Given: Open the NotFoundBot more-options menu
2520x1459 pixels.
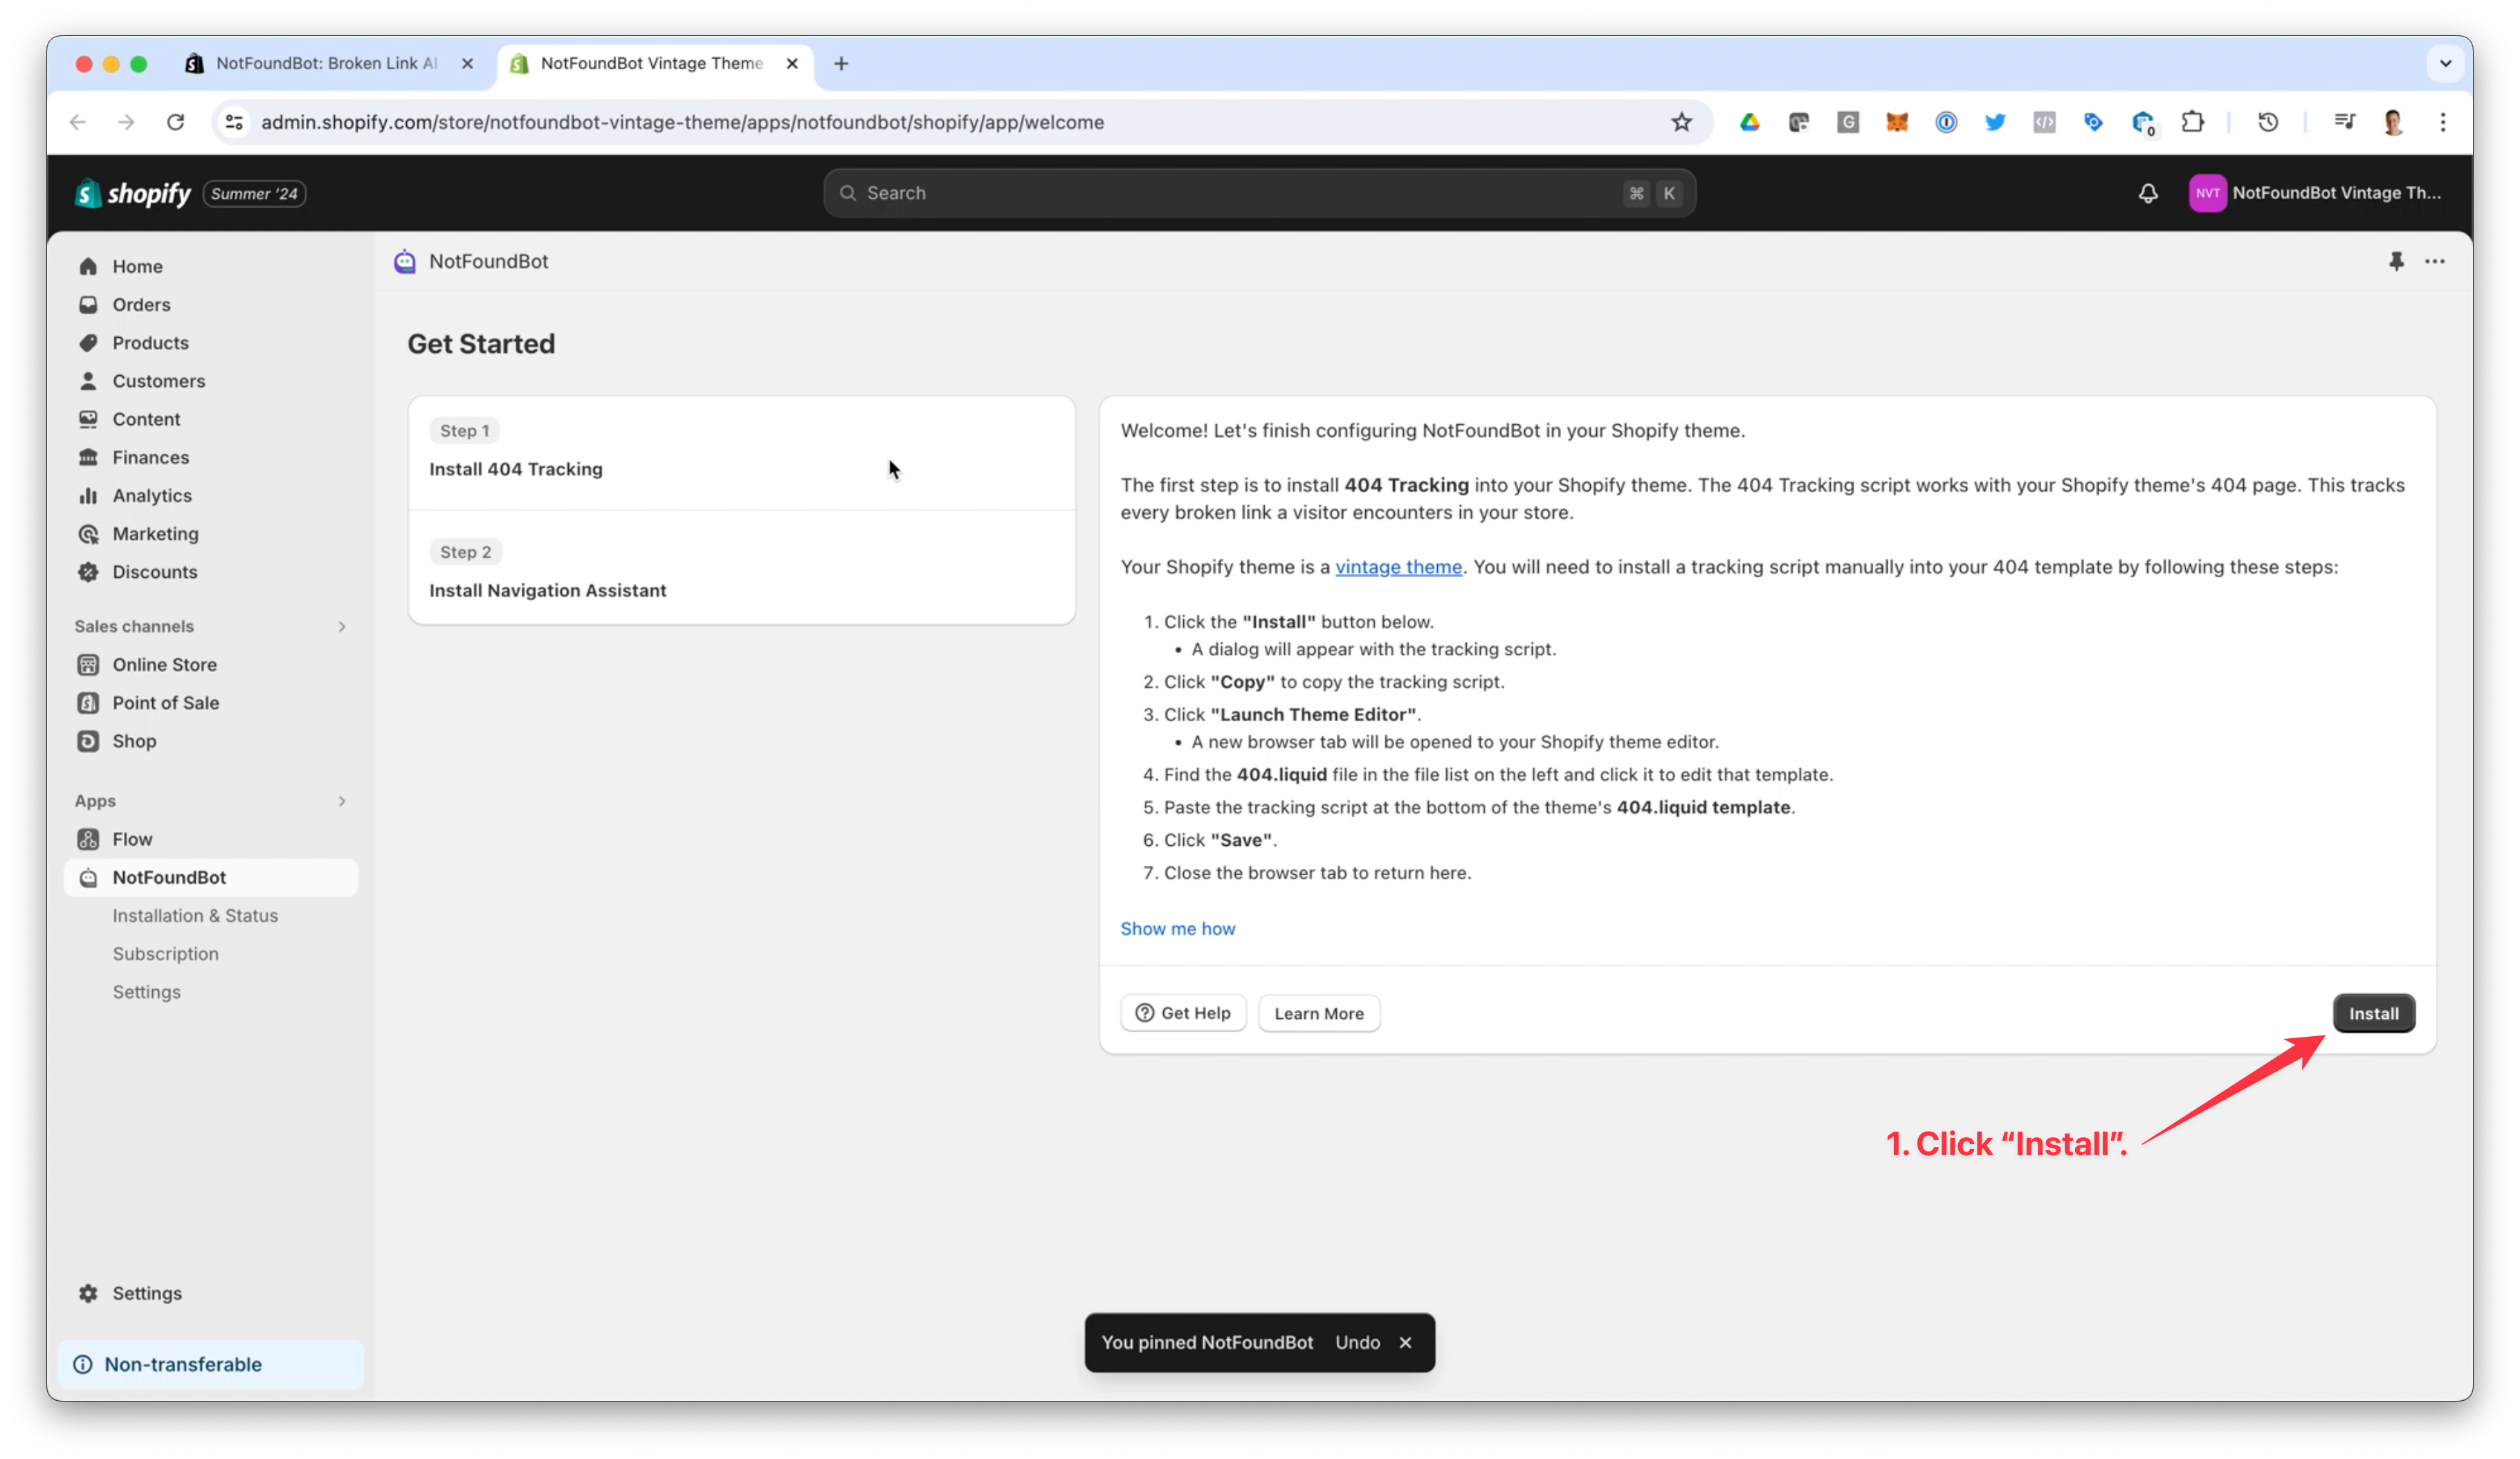Looking at the screenshot, I should coord(2435,261).
